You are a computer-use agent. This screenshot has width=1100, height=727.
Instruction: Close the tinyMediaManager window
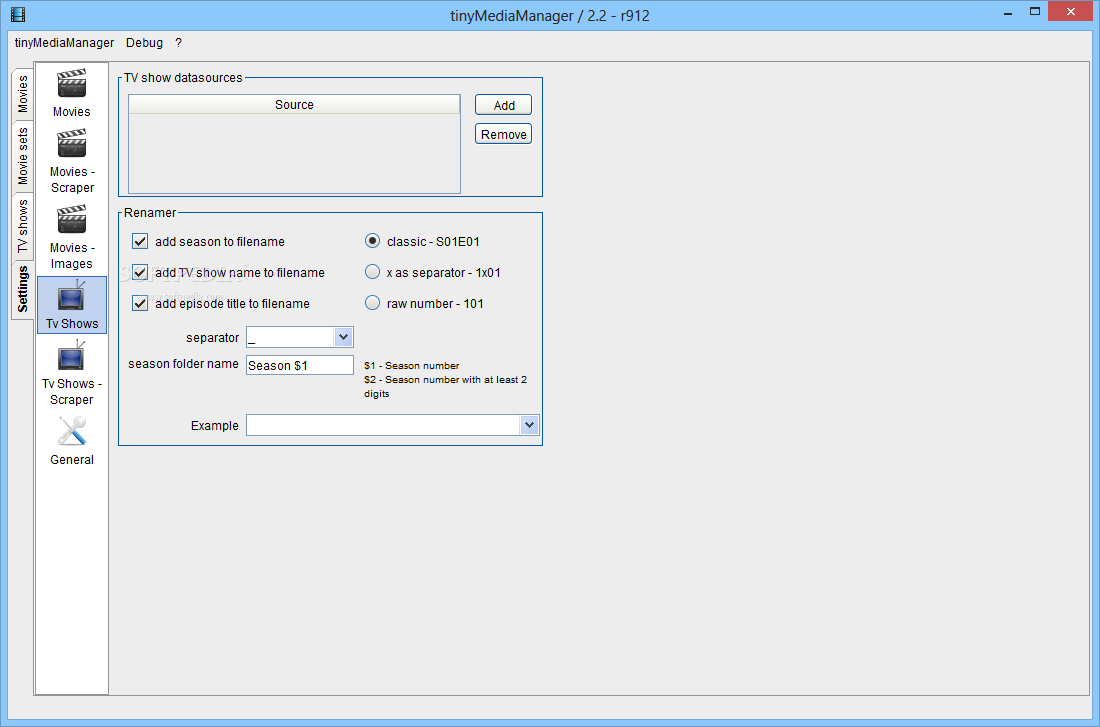click(x=1071, y=11)
